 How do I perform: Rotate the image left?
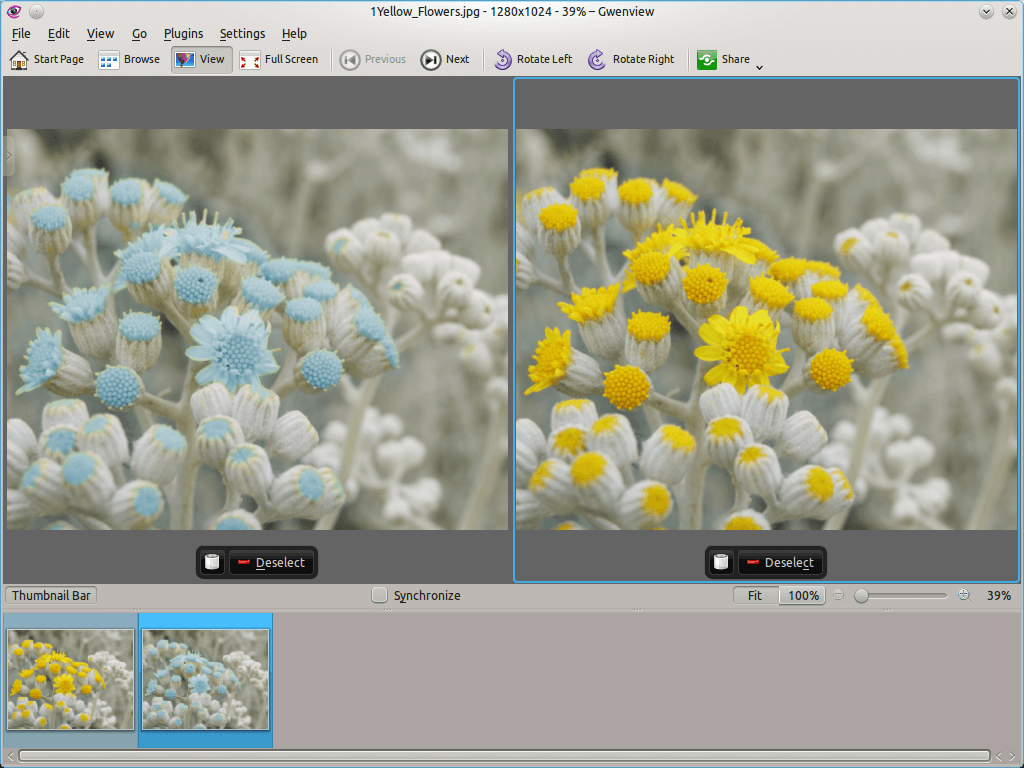pos(533,59)
